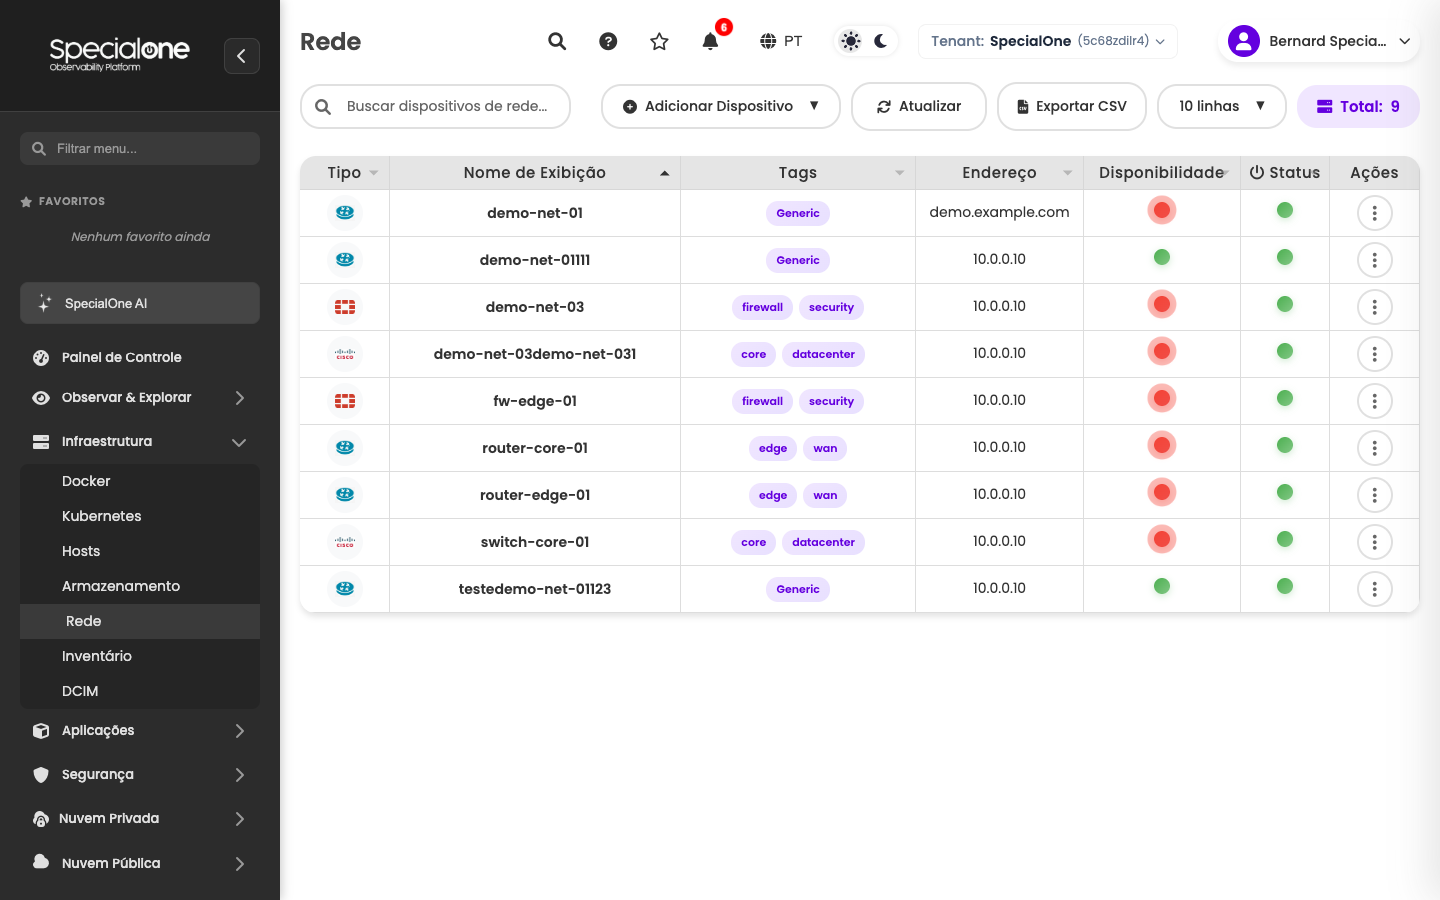1440x900 pixels.
Task: Click the Generic tag on demo-net-01
Action: point(798,213)
